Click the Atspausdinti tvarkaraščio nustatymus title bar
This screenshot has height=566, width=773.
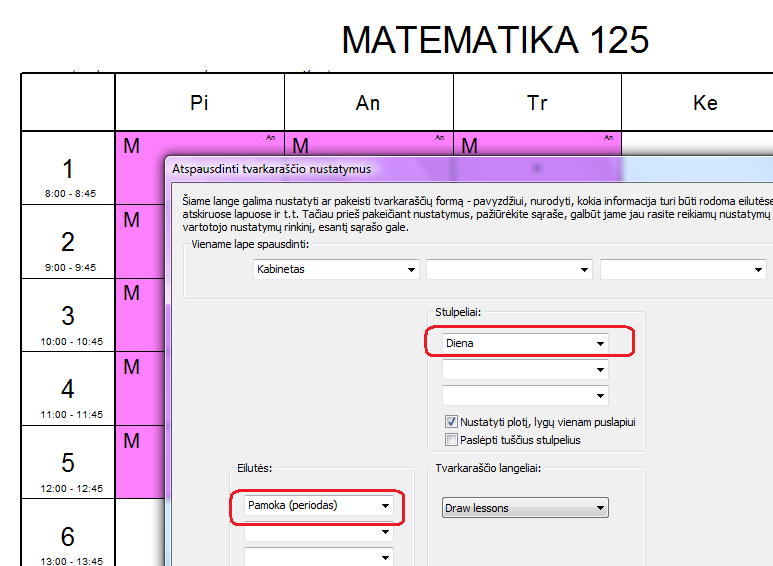pyautogui.click(x=400, y=169)
